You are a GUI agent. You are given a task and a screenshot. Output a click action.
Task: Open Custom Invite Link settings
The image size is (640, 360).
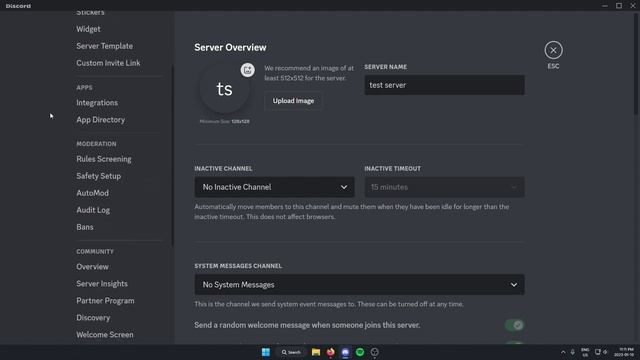tap(108, 63)
